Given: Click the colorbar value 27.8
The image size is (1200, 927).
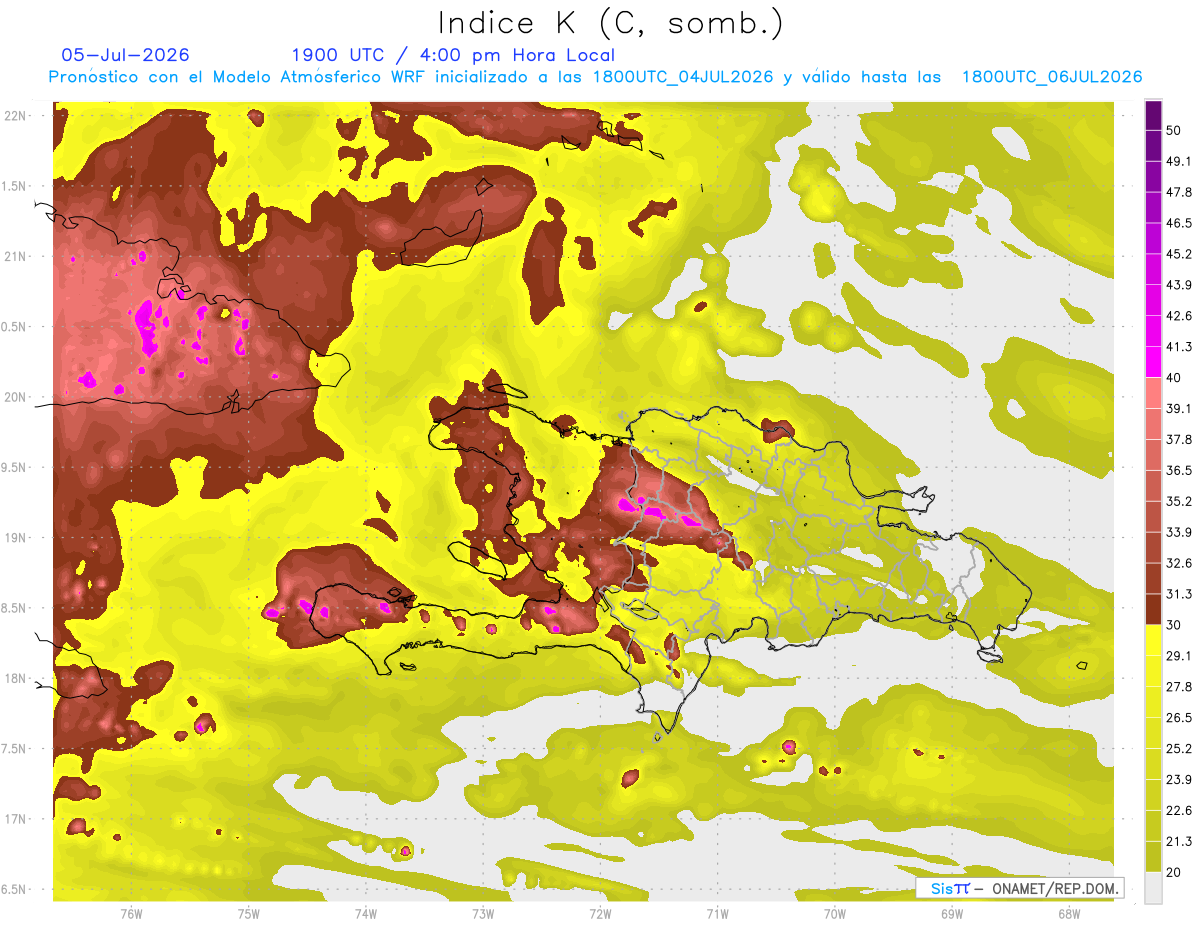Looking at the screenshot, I should pyautogui.click(x=1179, y=687).
